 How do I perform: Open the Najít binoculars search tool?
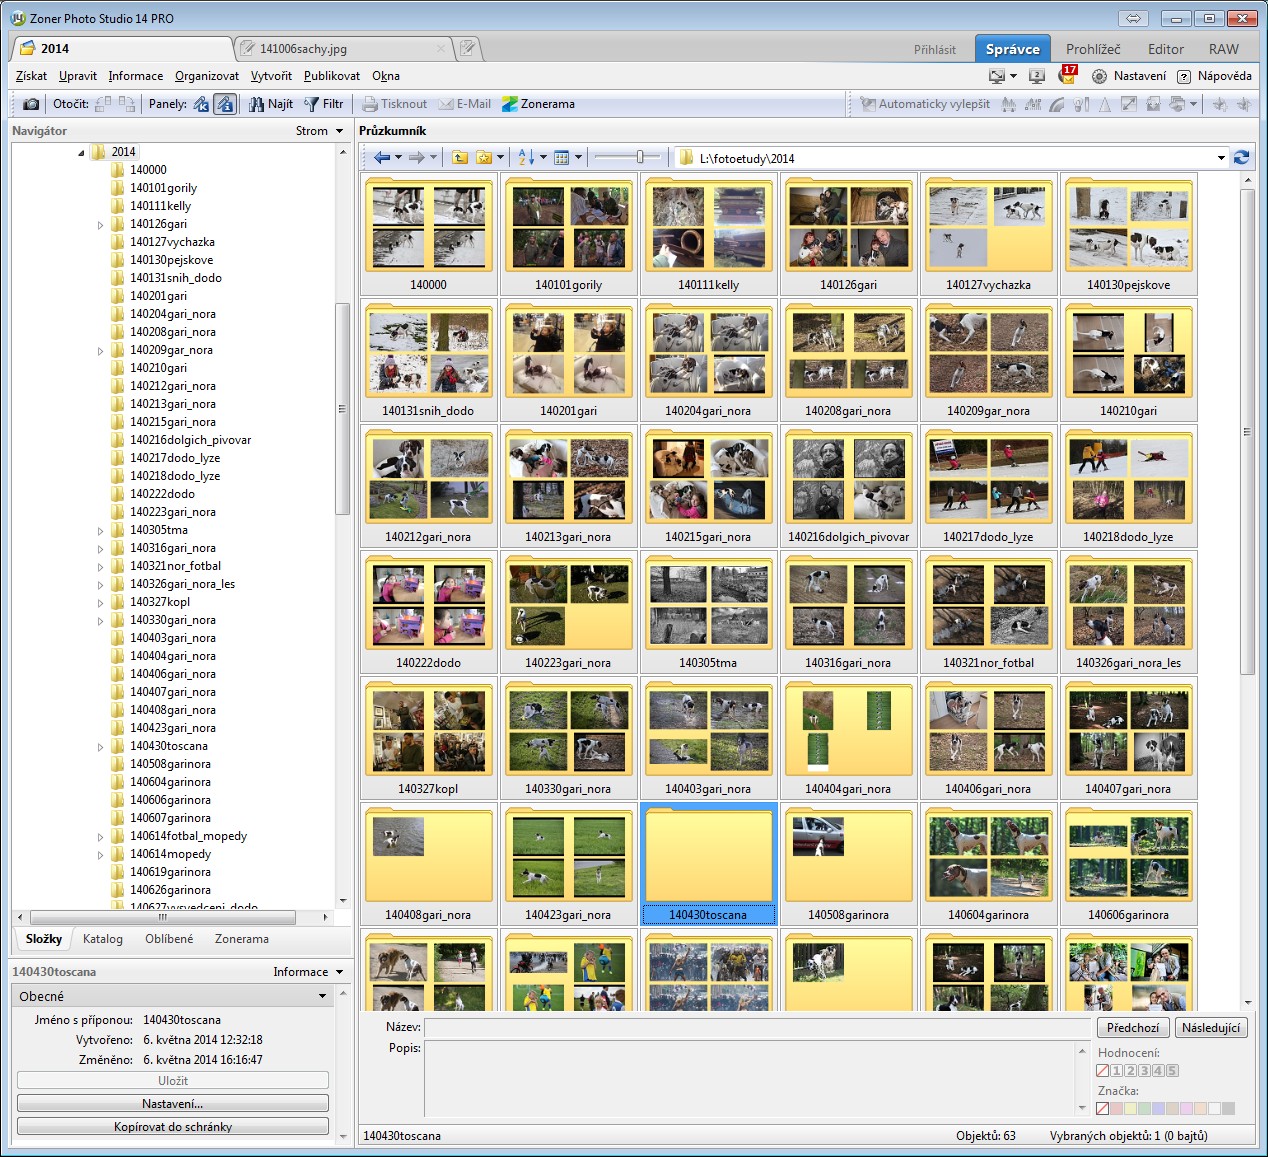[x=271, y=104]
